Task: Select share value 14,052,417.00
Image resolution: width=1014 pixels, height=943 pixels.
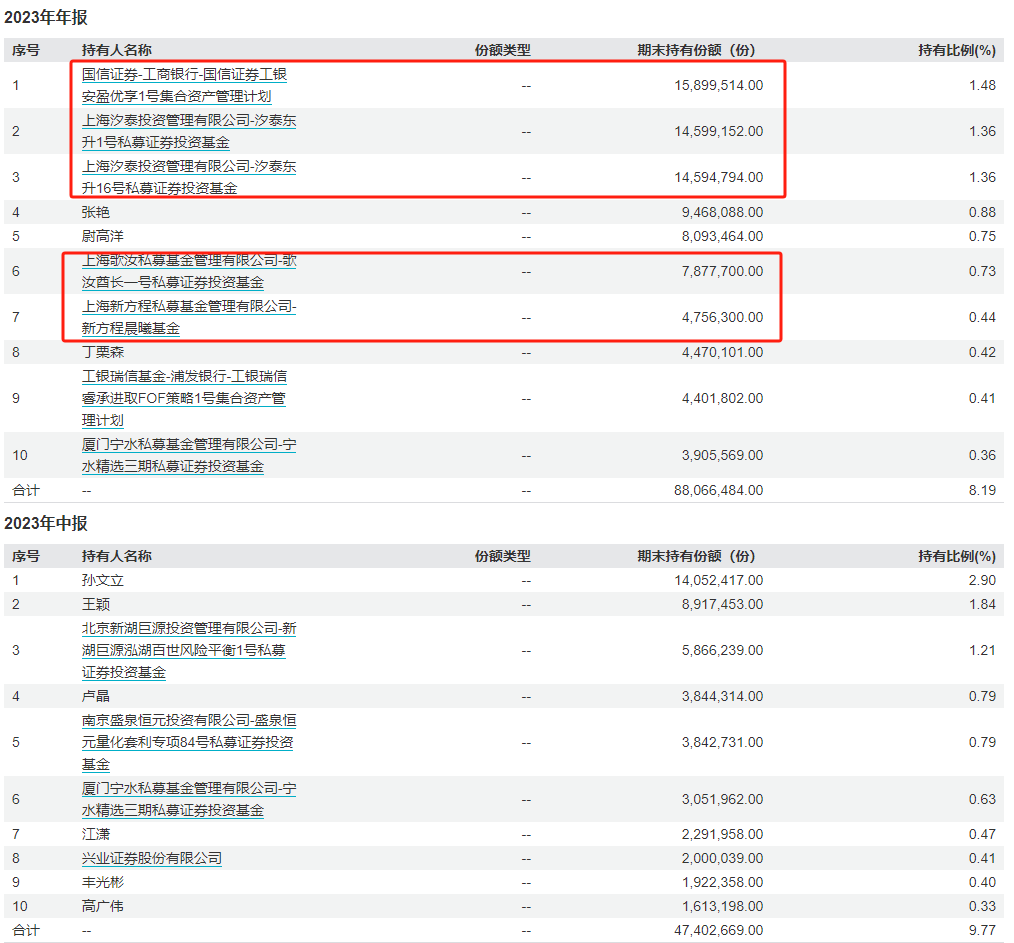Action: [x=718, y=580]
